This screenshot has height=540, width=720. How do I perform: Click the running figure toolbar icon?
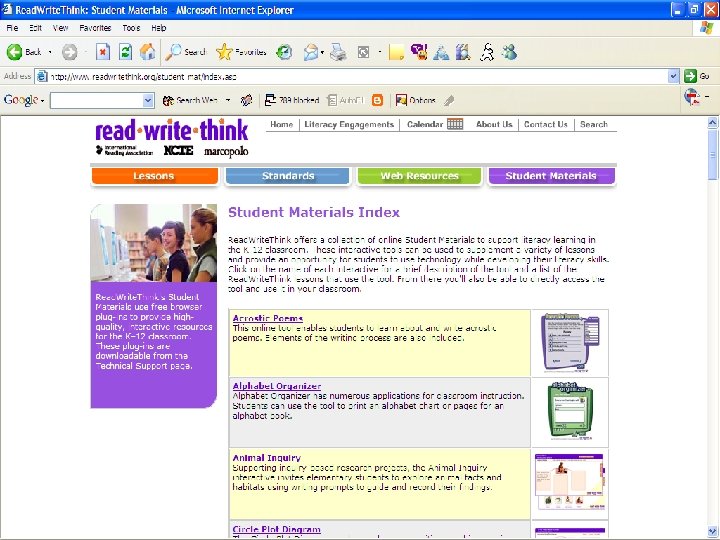click(487, 52)
